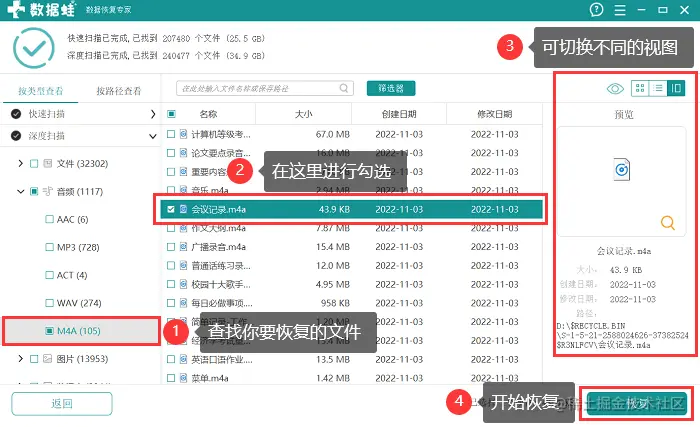Image resolution: width=700 pixels, height=427 pixels.
Task: Click the 图片 (13953) category icon
Action: (48, 359)
